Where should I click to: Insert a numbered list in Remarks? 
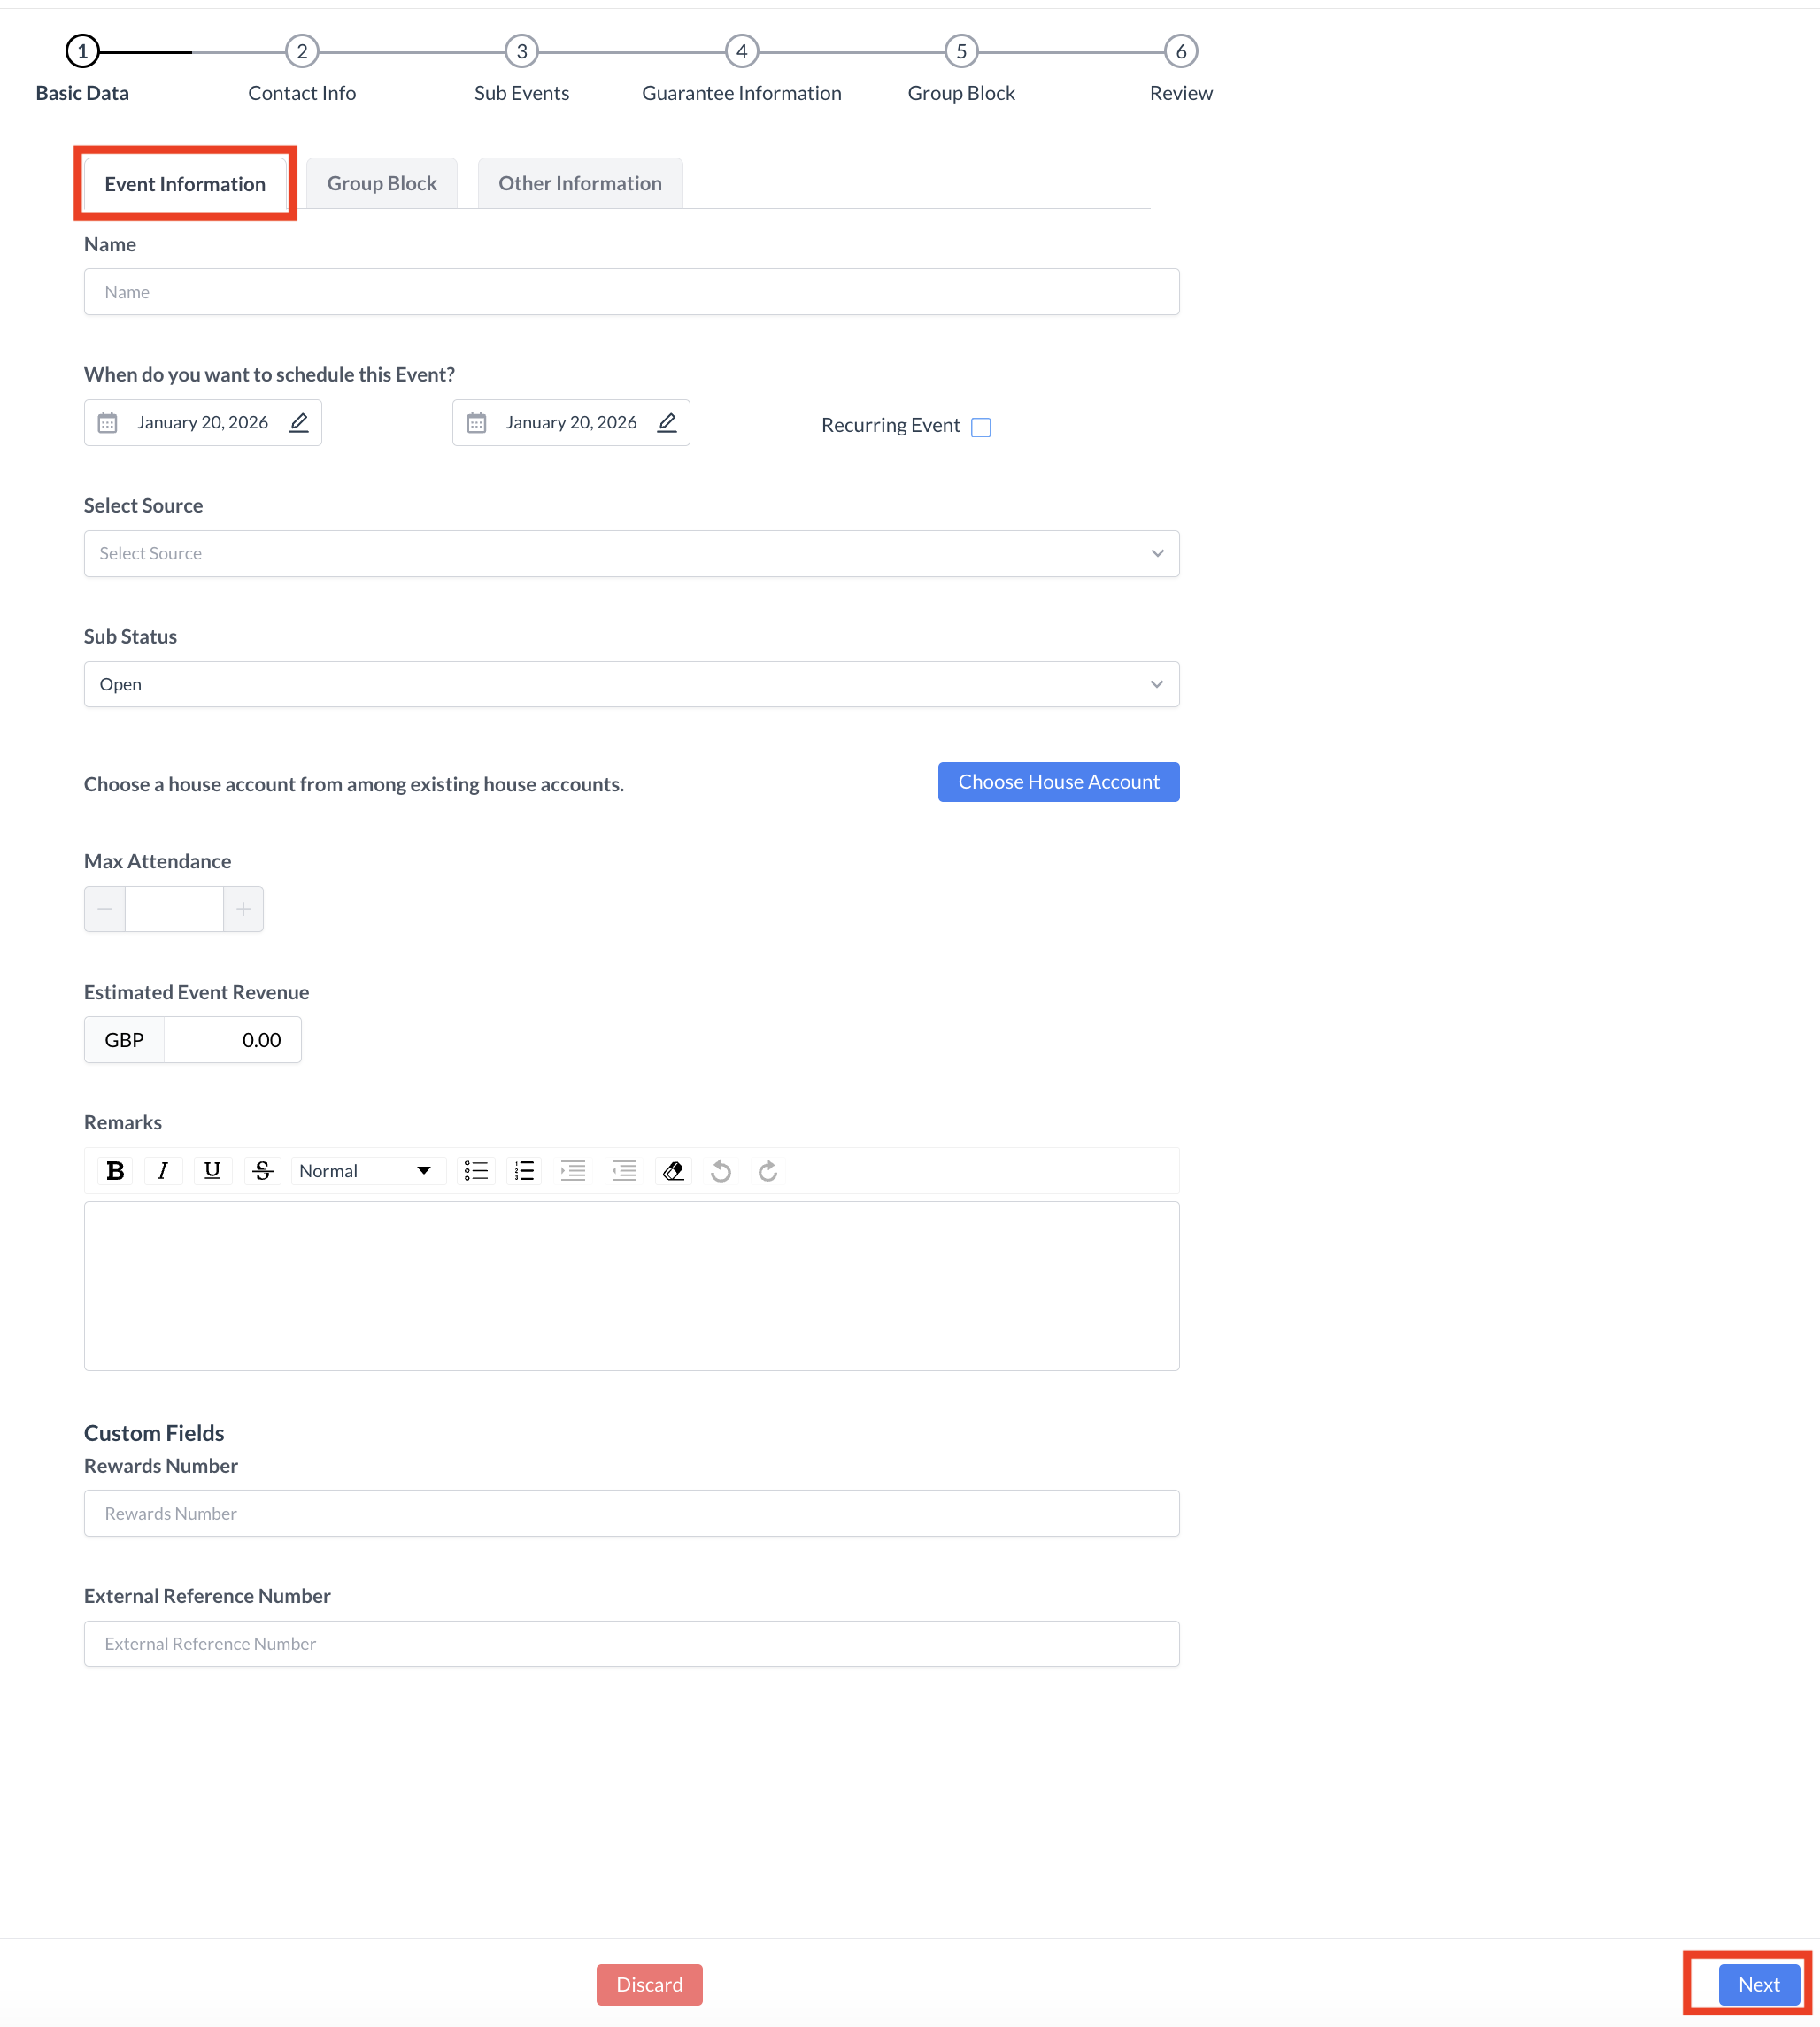click(523, 1171)
